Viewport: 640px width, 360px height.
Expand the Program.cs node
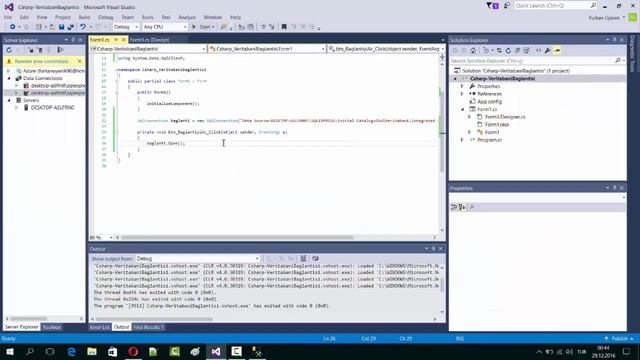(x=462, y=140)
